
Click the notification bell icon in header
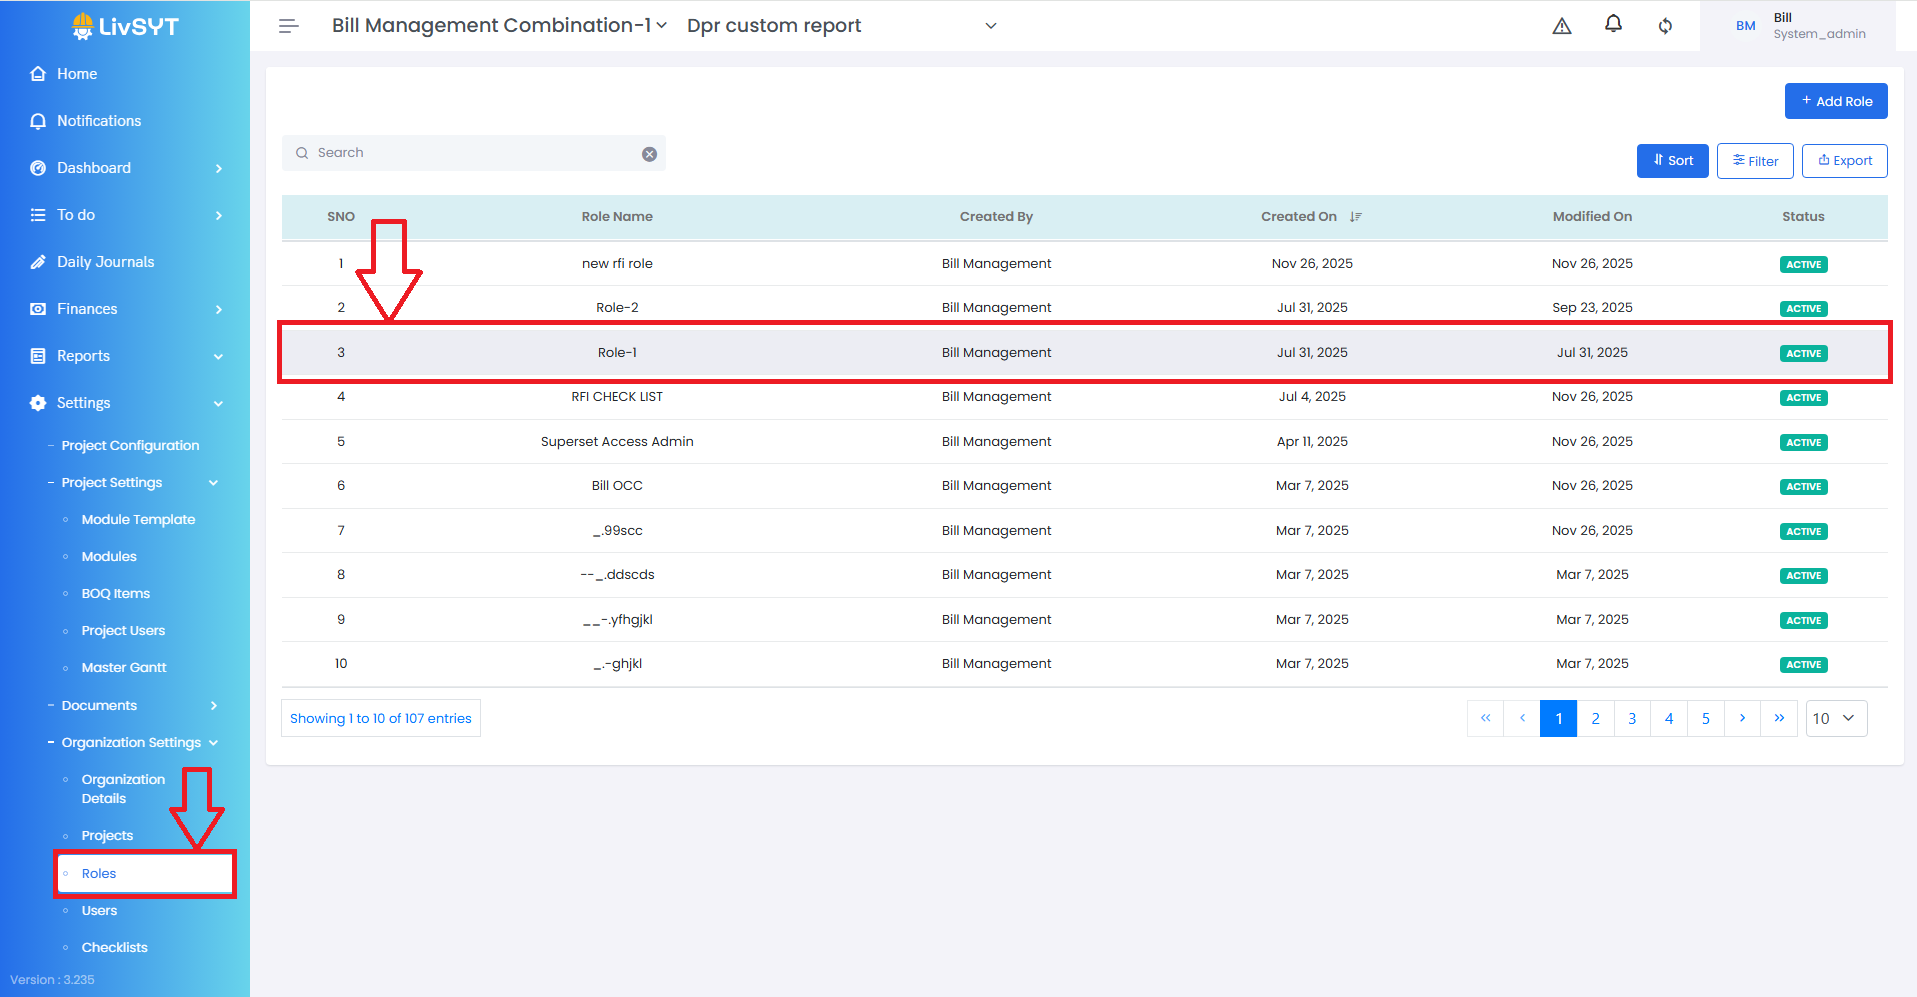click(x=1613, y=24)
